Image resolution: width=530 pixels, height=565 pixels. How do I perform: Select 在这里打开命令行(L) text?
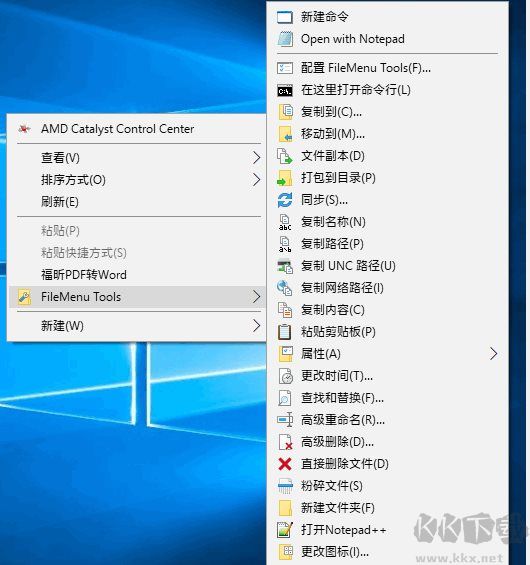point(356,90)
